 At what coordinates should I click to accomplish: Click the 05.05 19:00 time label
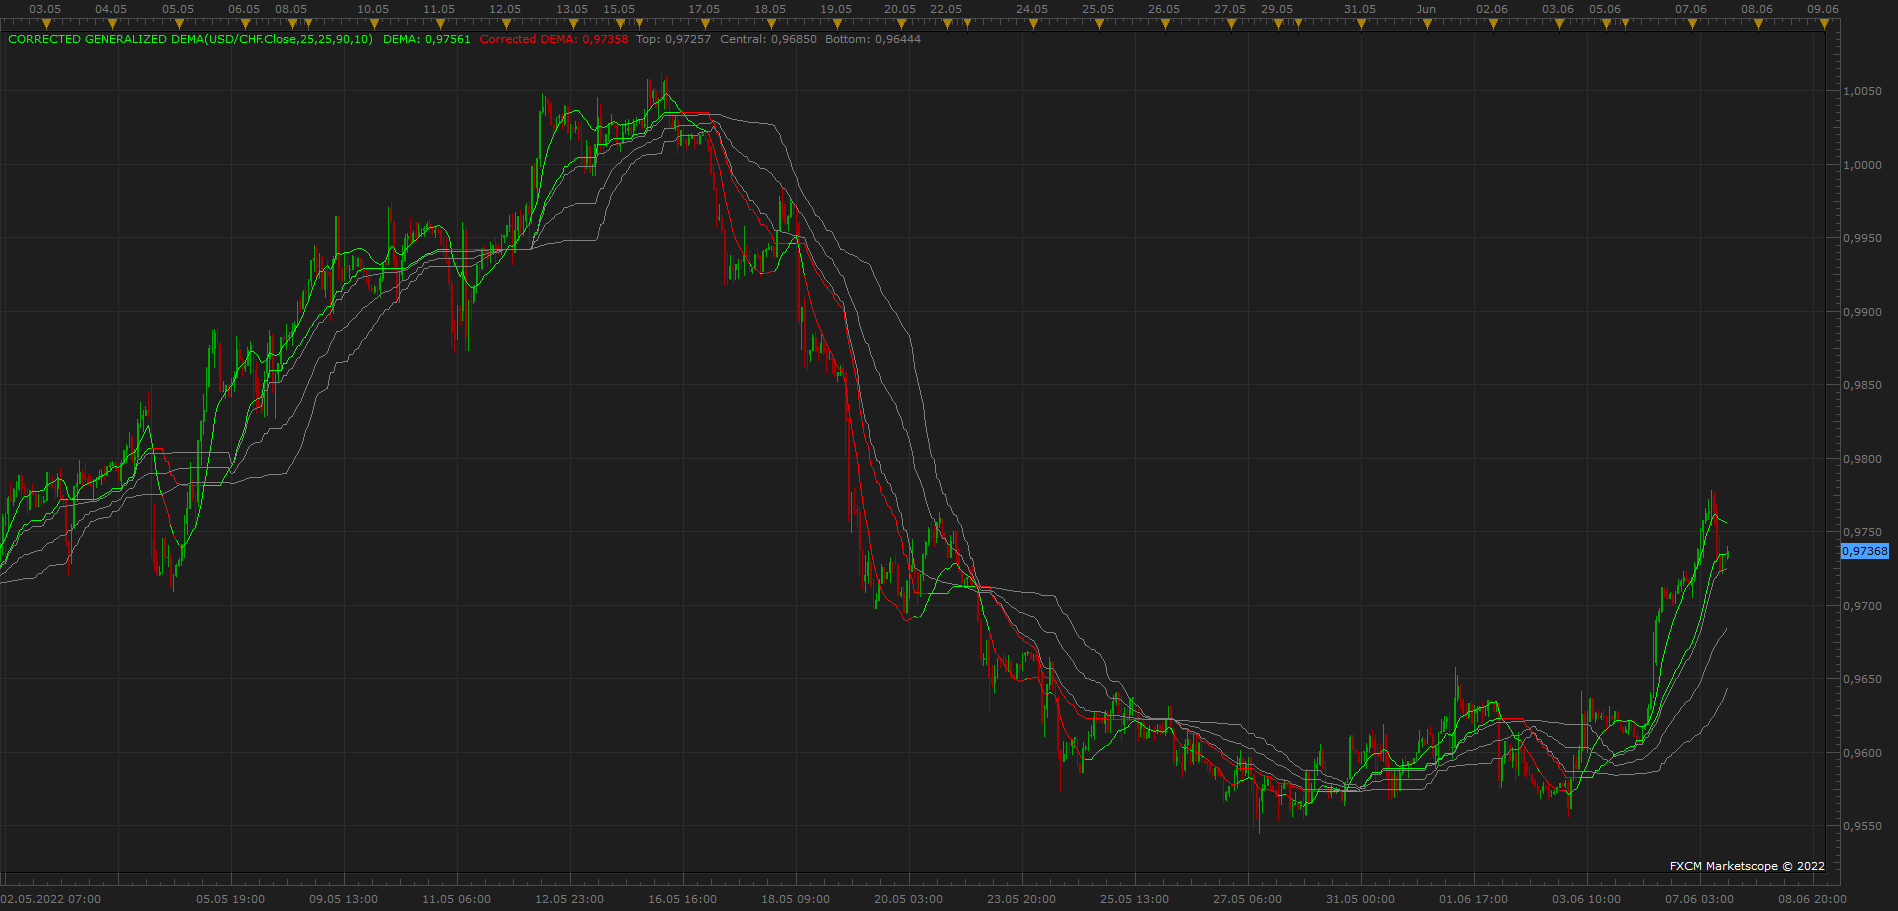pos(231,899)
